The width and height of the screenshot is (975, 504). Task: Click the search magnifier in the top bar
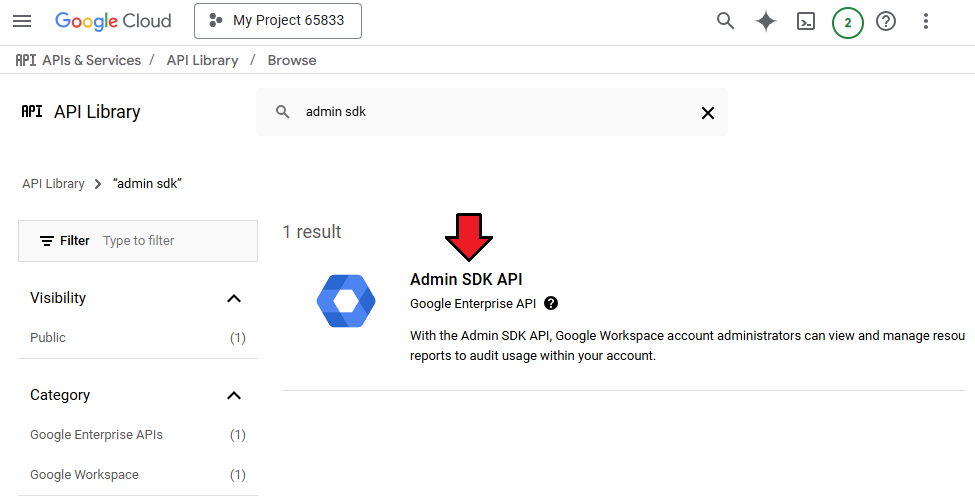725,21
